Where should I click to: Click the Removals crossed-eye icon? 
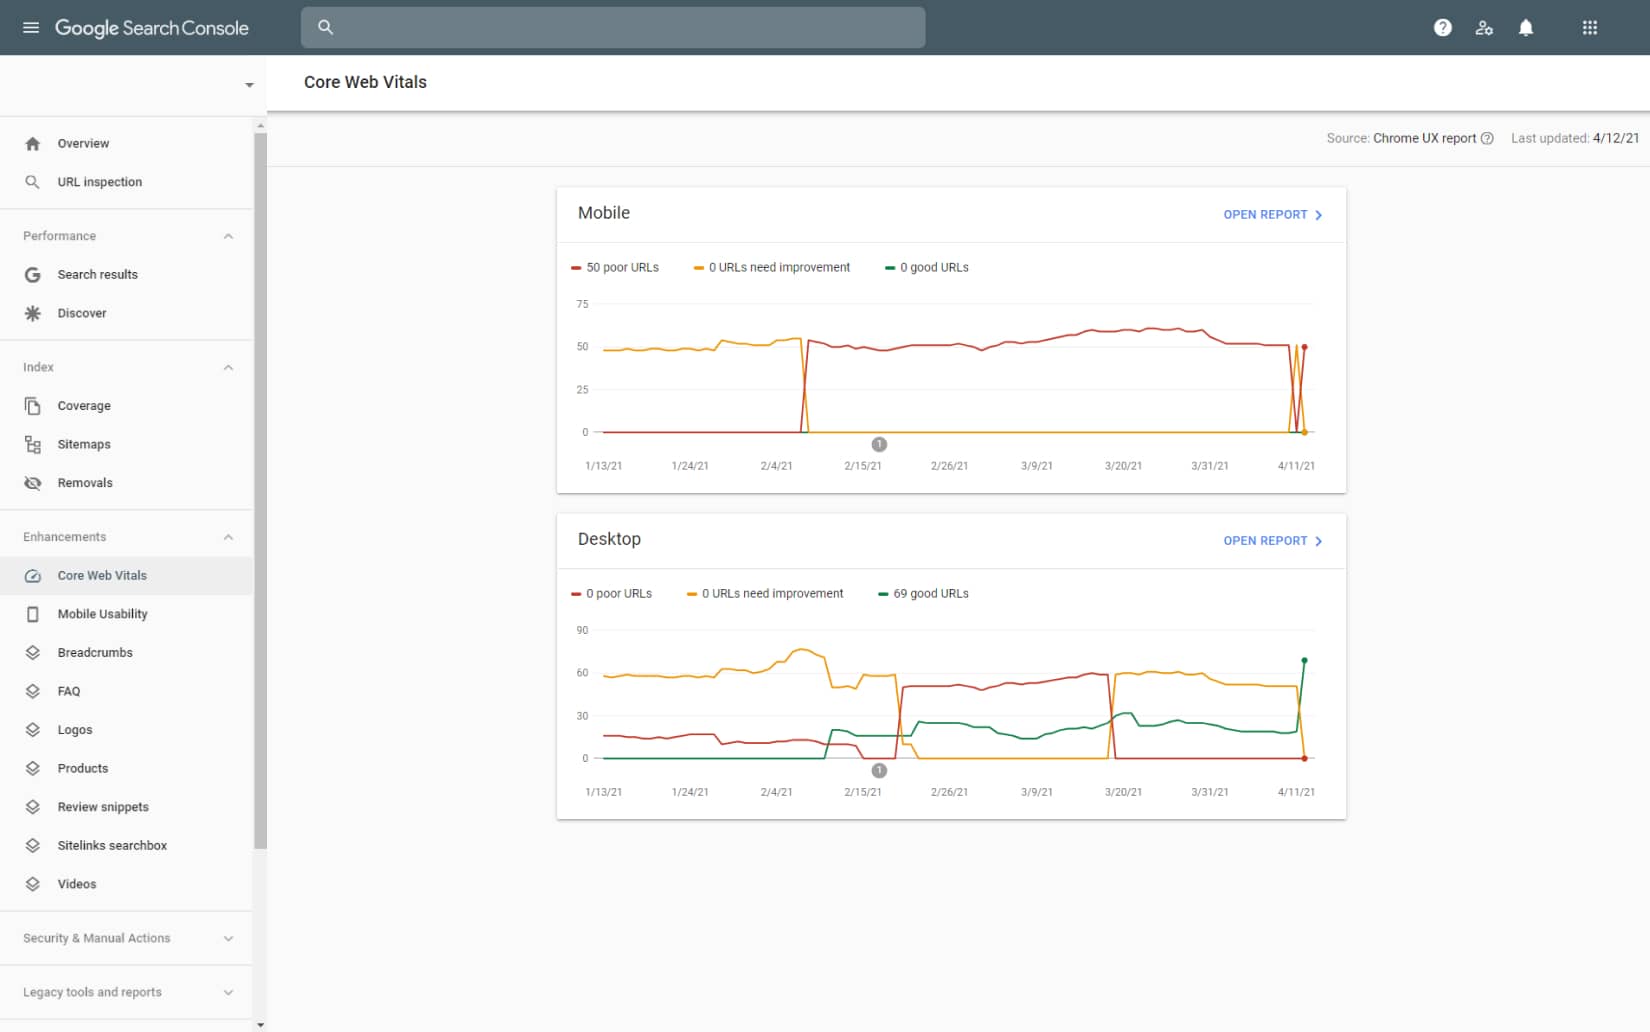[33, 482]
